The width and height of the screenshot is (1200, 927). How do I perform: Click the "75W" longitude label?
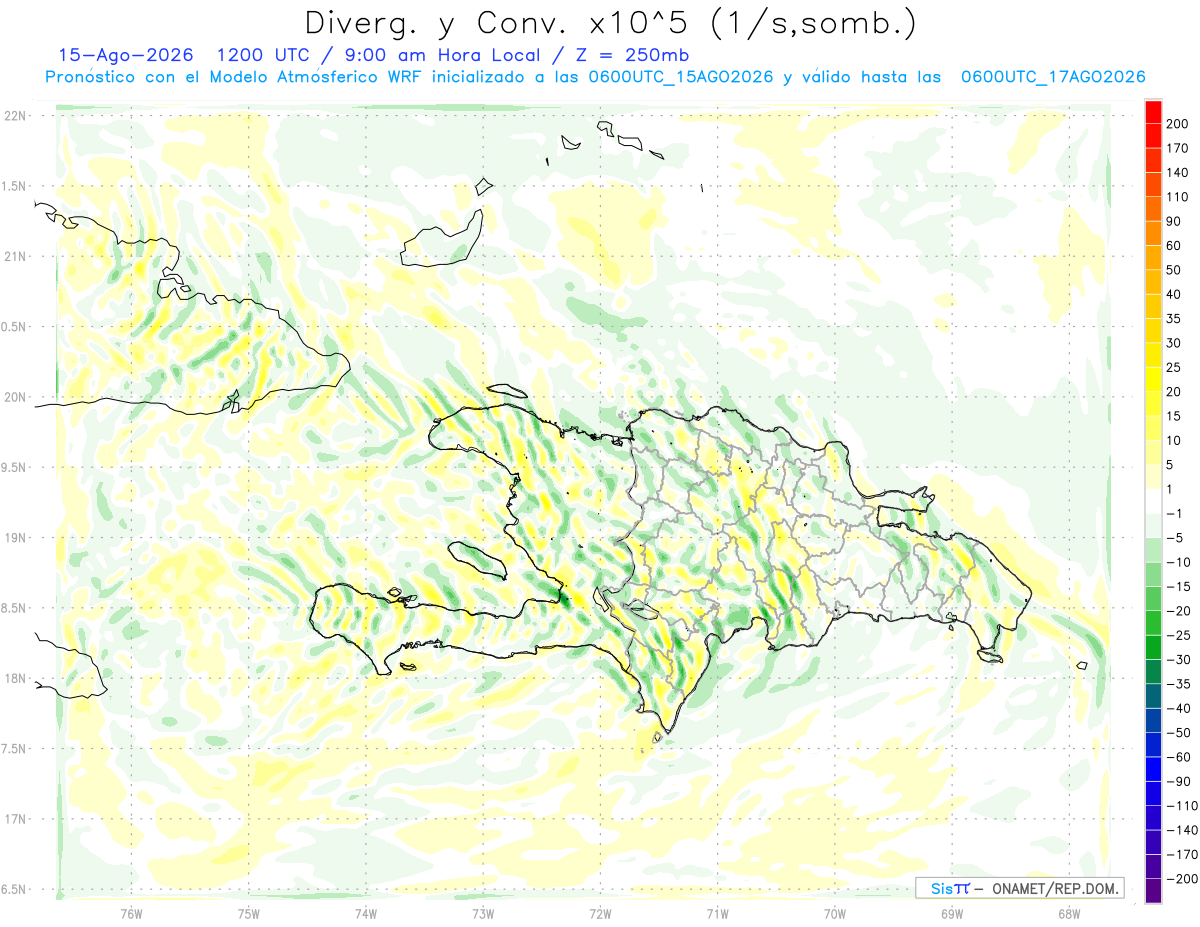pyautogui.click(x=249, y=914)
